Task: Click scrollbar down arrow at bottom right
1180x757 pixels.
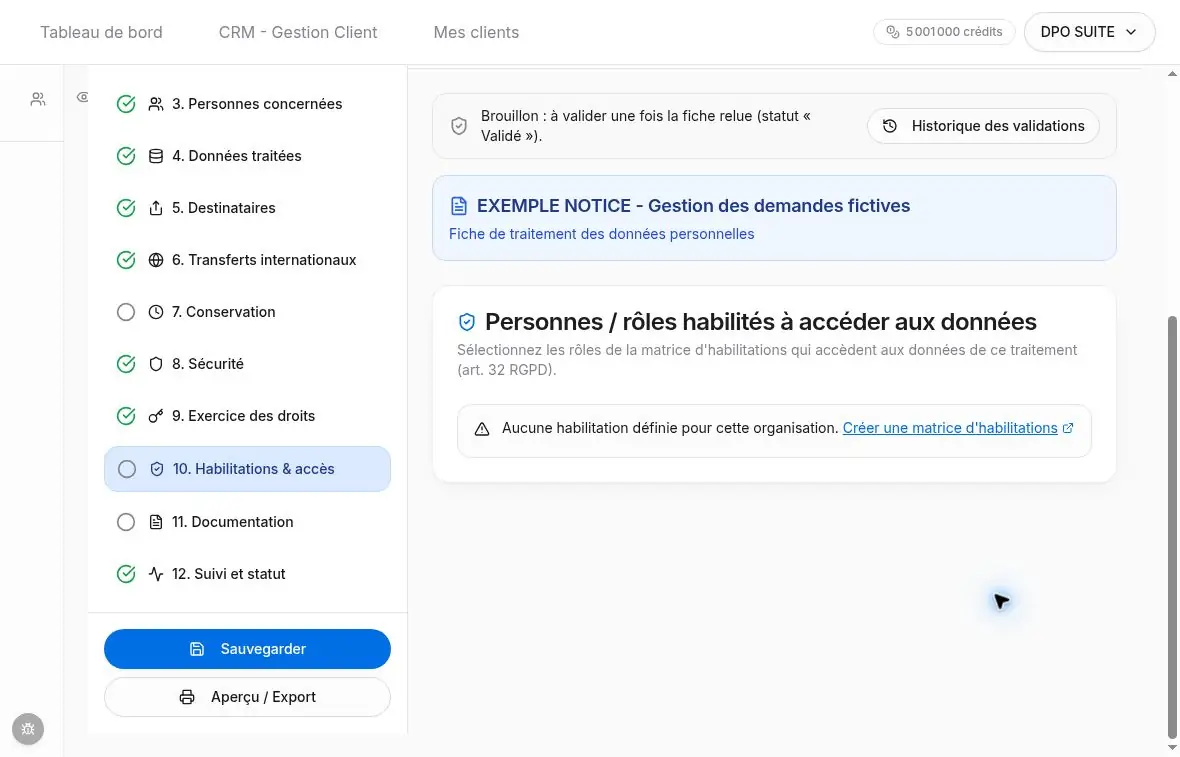Action: pyautogui.click(x=1172, y=748)
